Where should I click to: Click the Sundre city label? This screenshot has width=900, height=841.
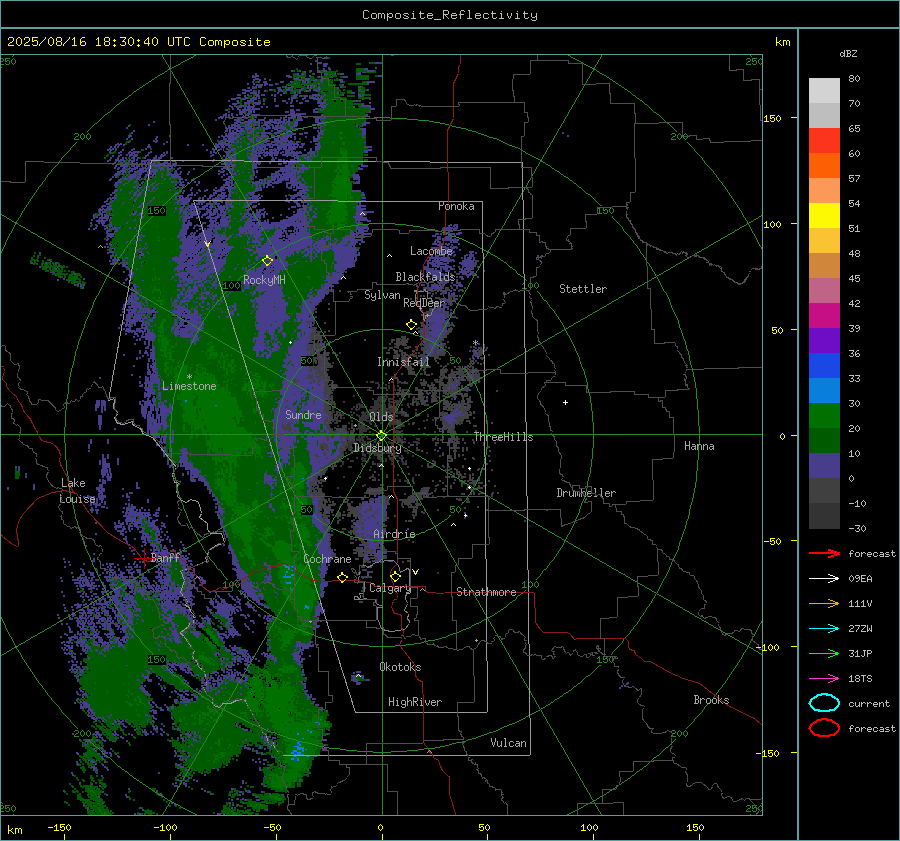pyautogui.click(x=303, y=414)
